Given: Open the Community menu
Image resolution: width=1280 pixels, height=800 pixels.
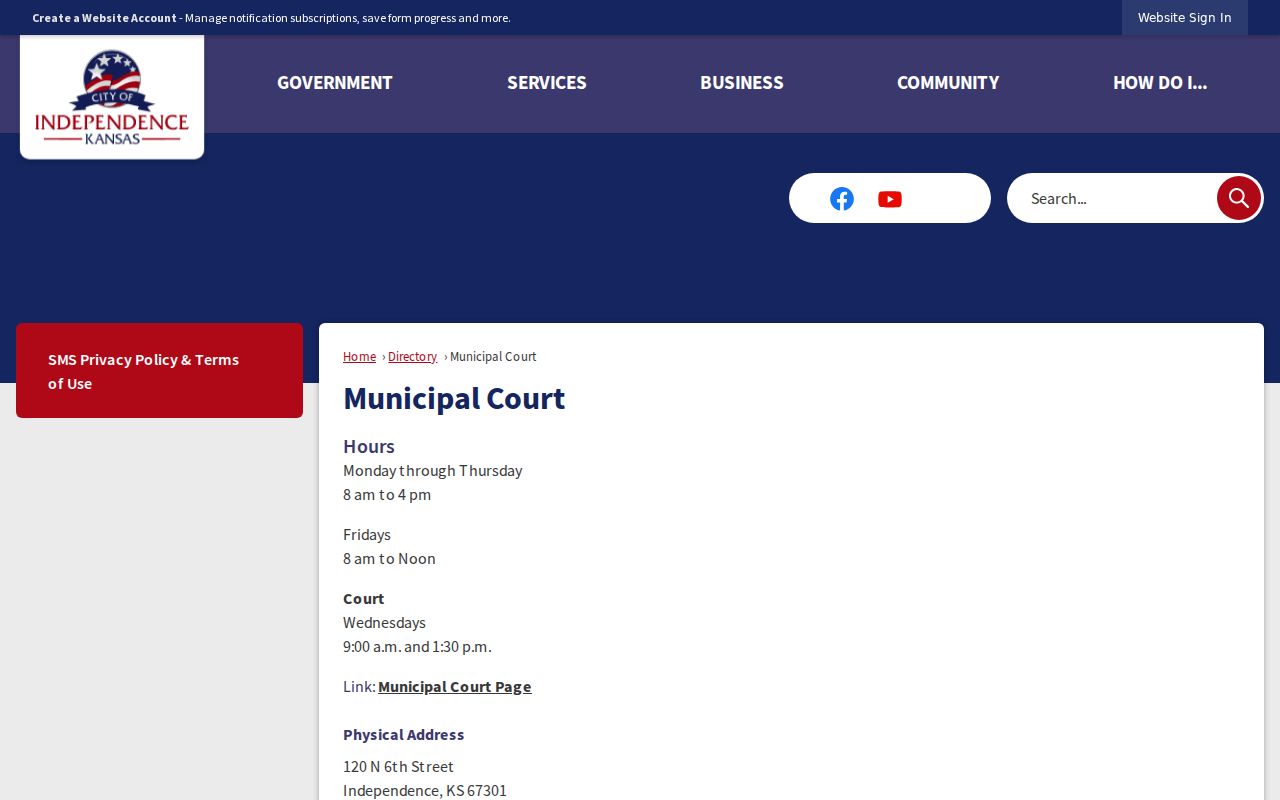Looking at the screenshot, I should tap(948, 83).
